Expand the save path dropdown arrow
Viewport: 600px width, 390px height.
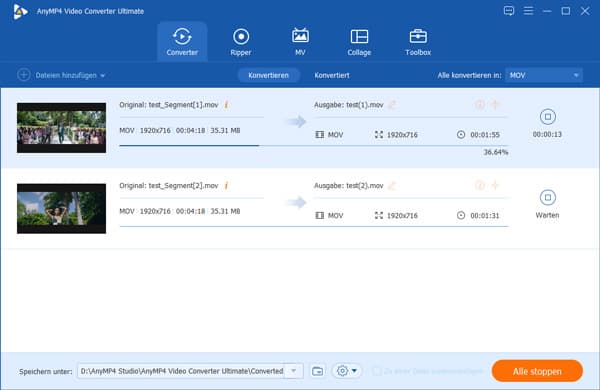click(294, 371)
